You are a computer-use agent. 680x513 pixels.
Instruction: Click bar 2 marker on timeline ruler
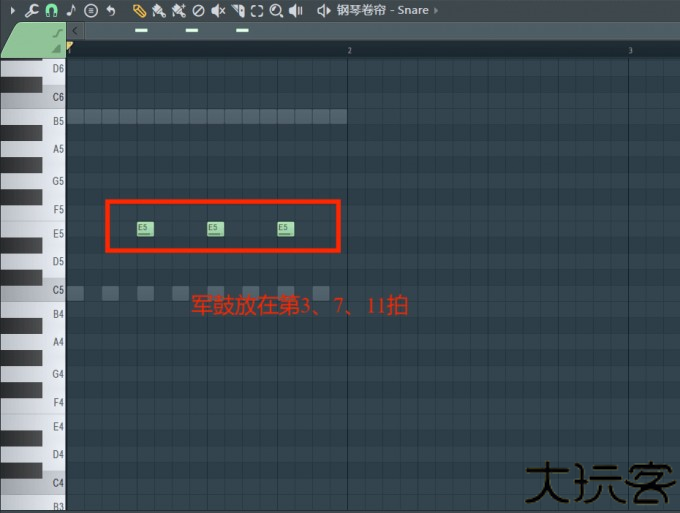tap(349, 49)
